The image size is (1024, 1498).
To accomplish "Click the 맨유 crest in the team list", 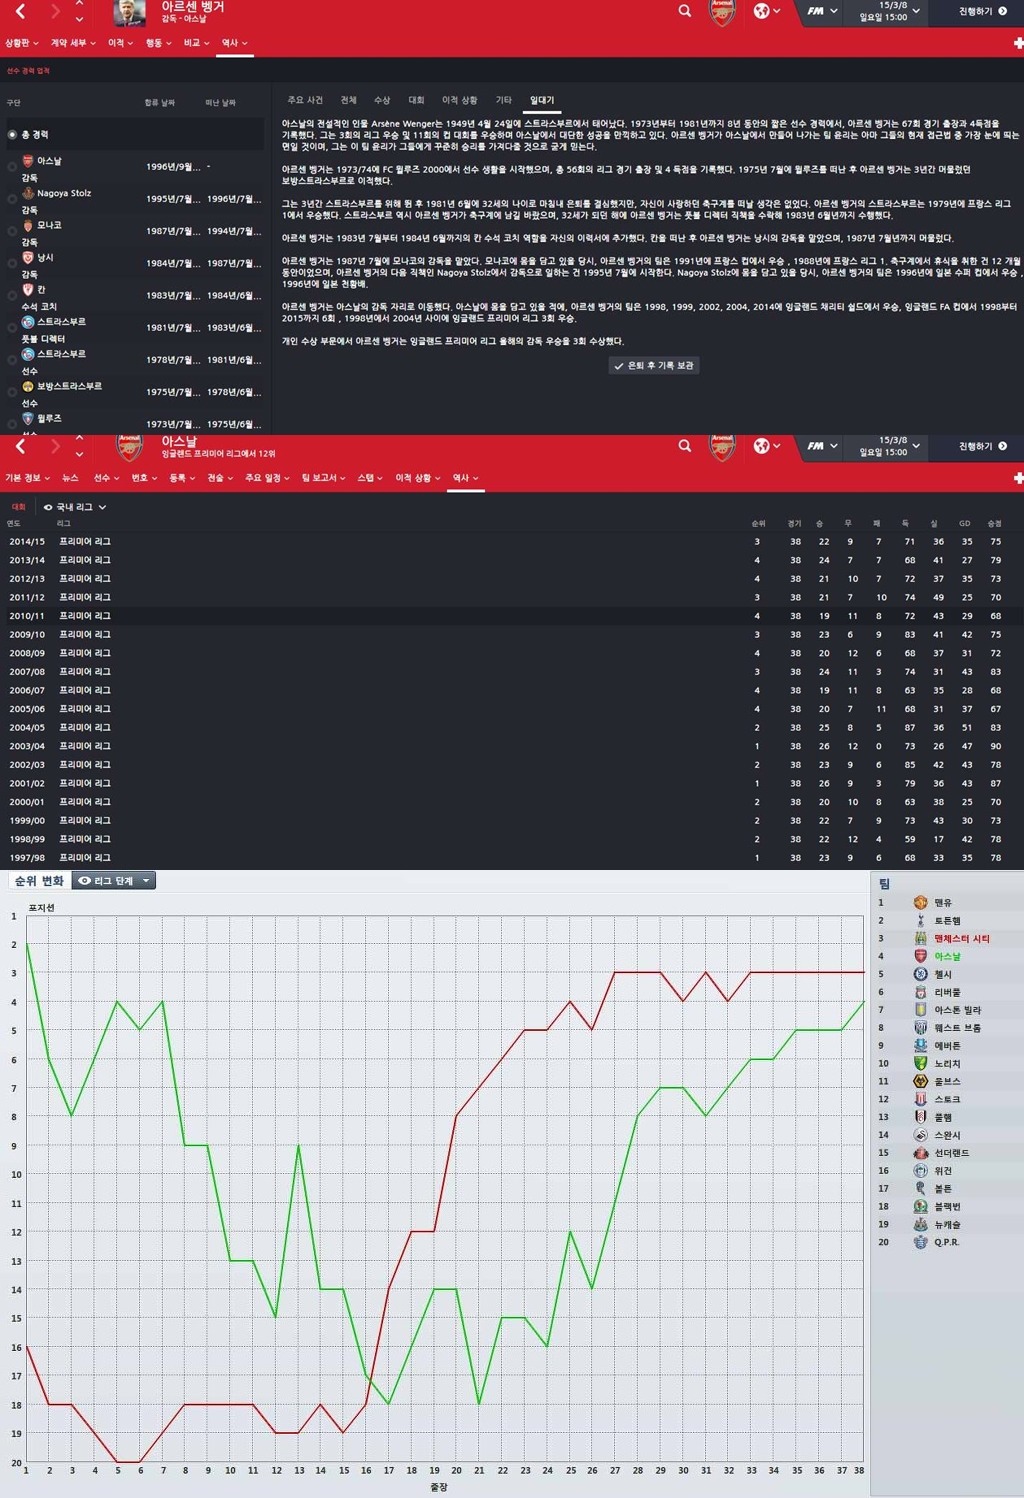I will [921, 902].
